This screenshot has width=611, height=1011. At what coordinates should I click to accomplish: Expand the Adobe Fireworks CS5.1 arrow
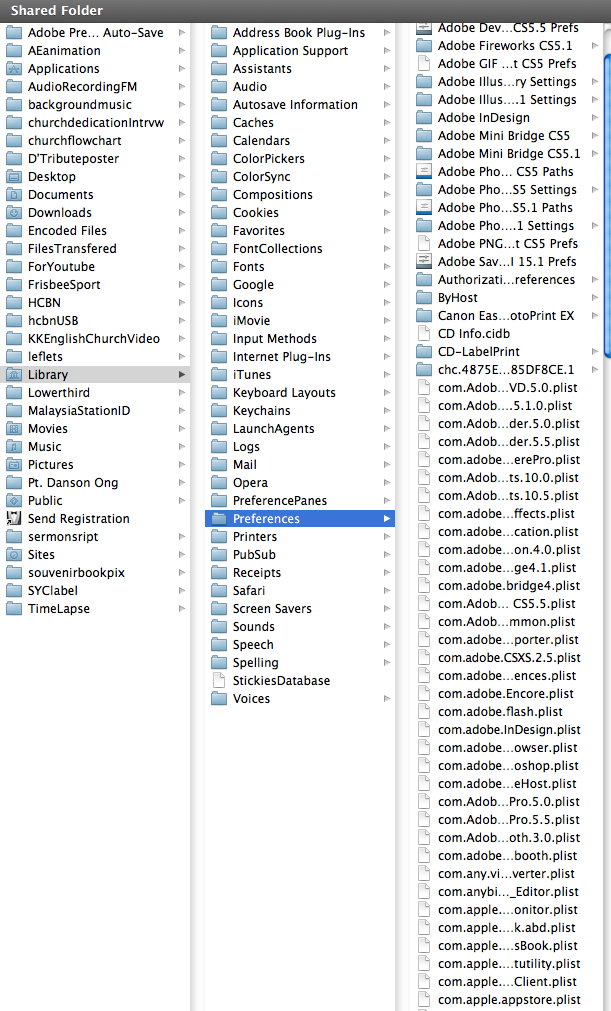pyautogui.click(x=595, y=46)
